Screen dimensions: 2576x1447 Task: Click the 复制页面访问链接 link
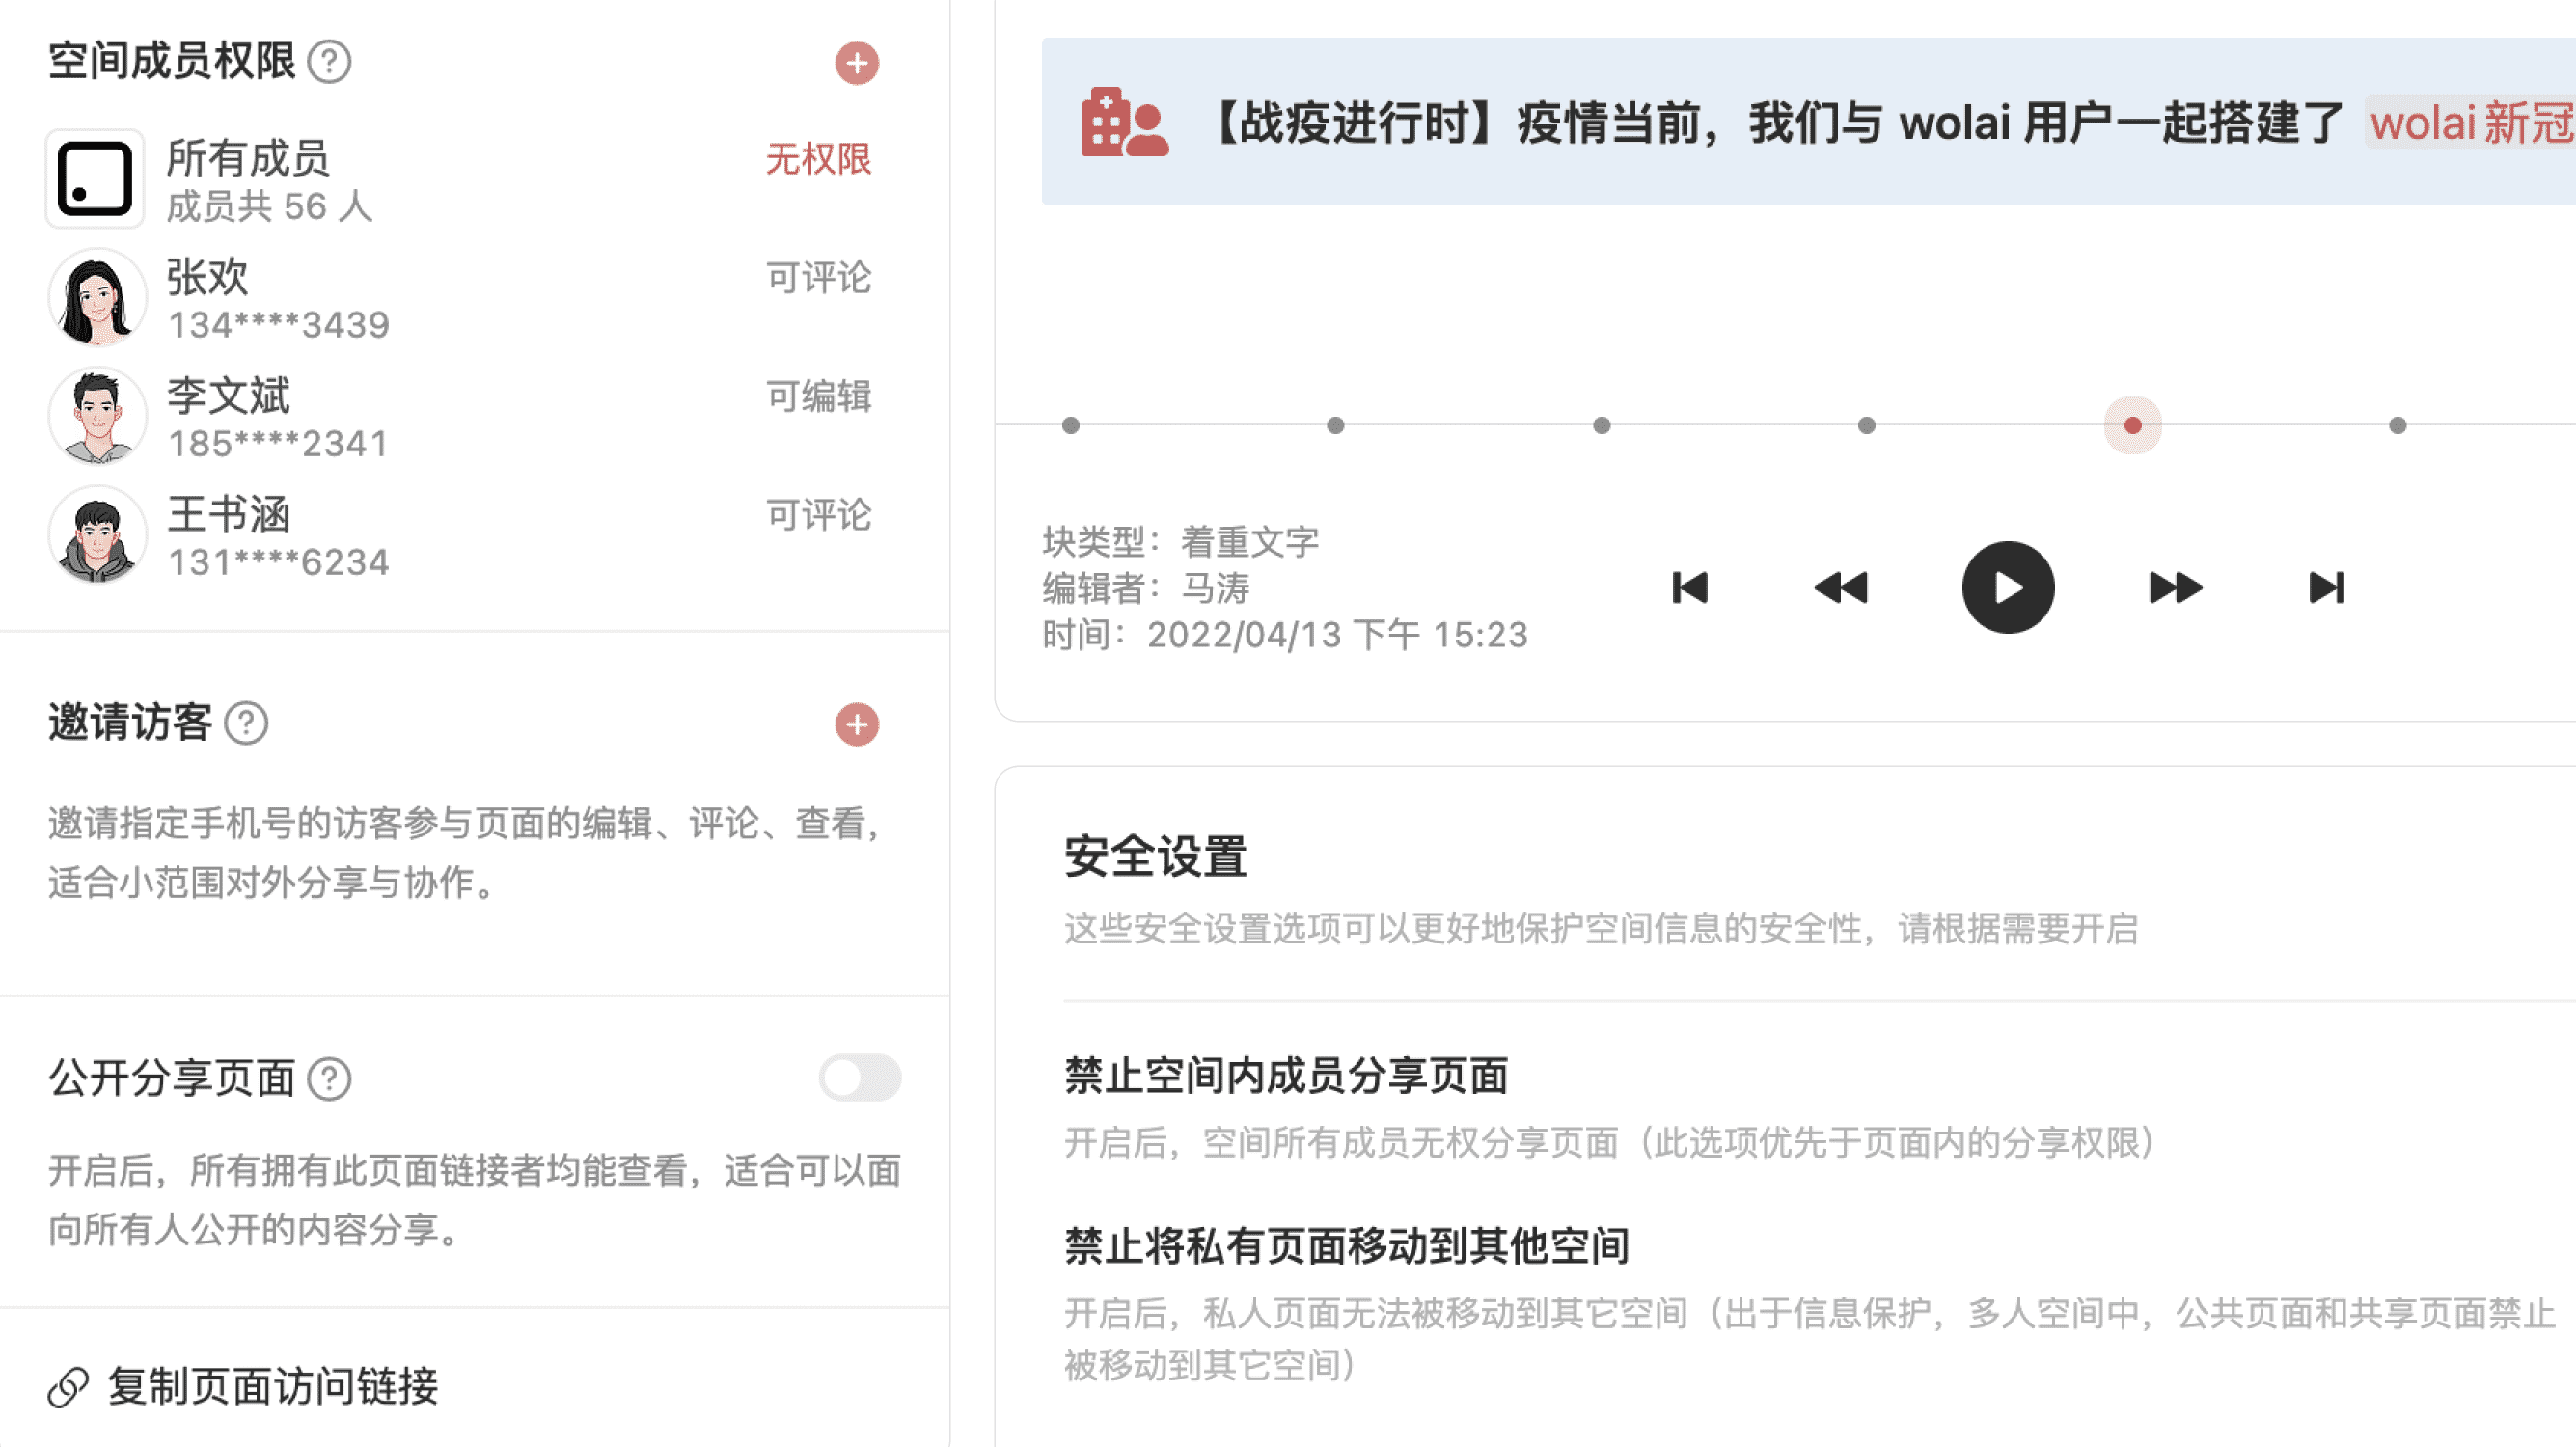point(275,1387)
